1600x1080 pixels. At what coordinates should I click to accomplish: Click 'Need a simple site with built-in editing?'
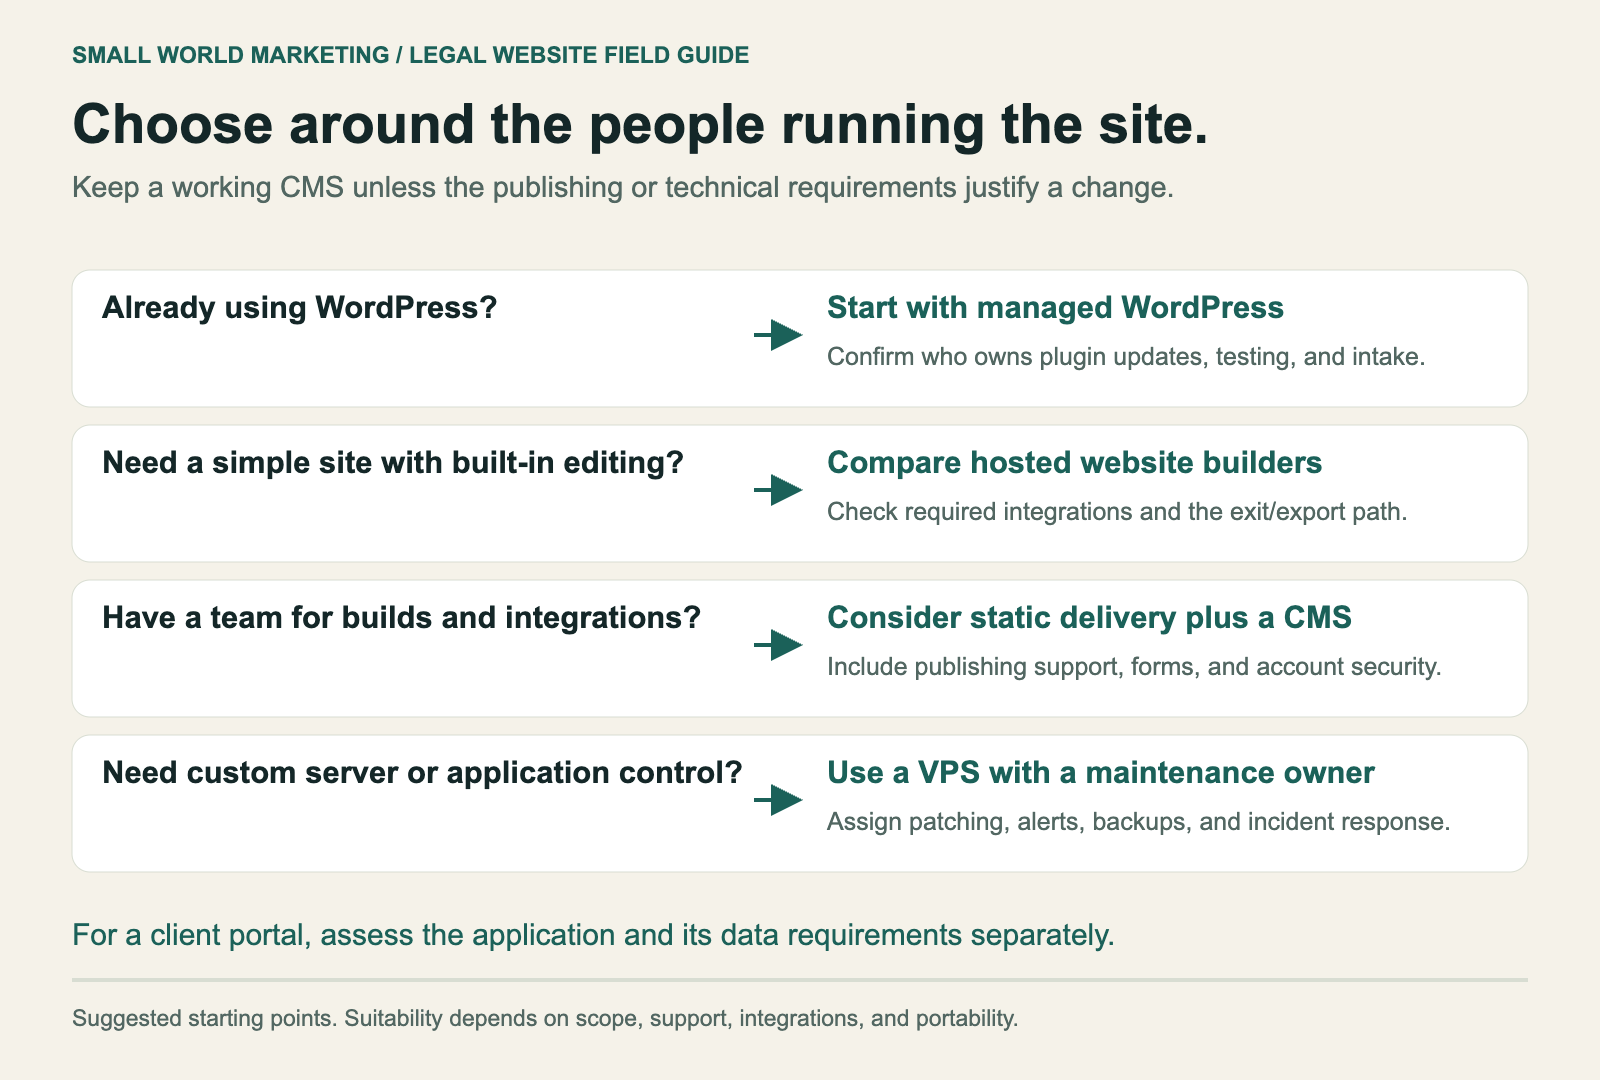click(x=392, y=462)
